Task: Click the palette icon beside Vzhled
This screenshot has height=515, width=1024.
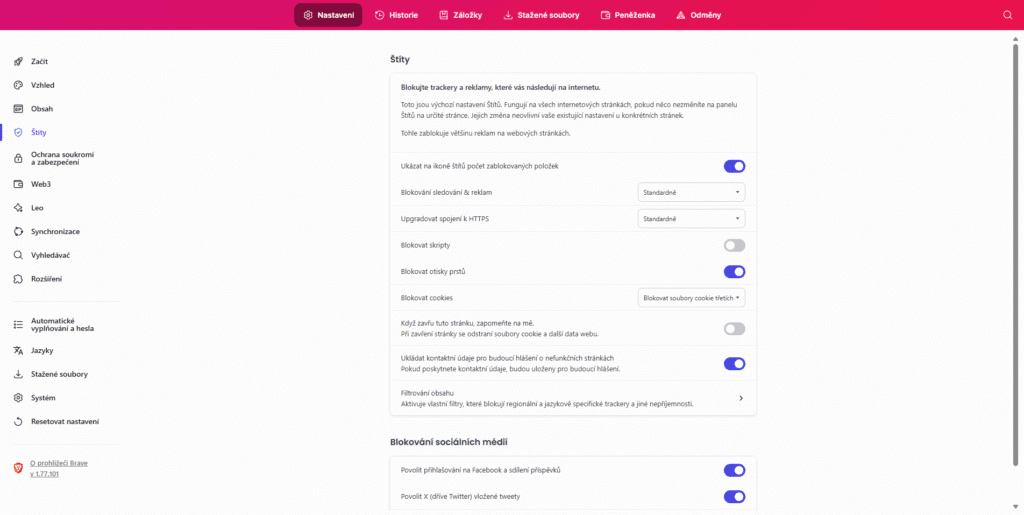Action: 18,85
